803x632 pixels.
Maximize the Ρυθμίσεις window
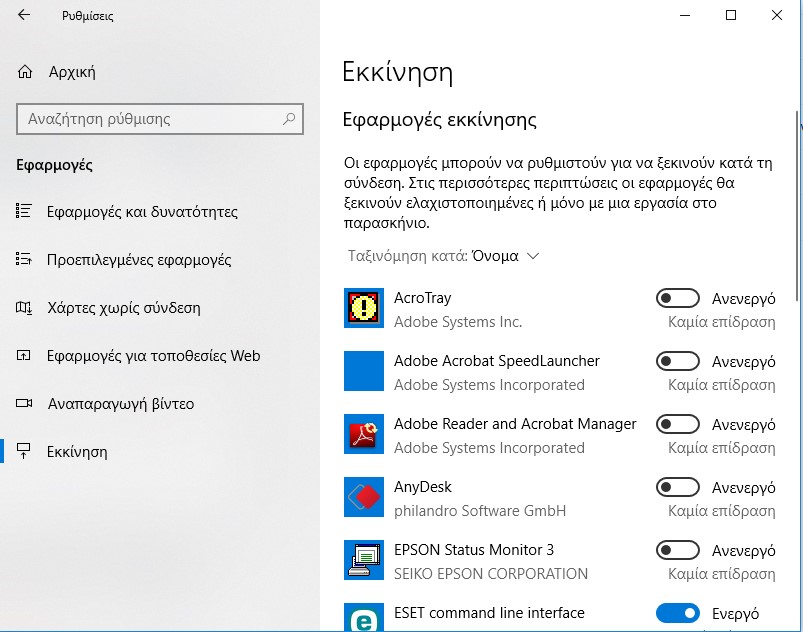coord(731,15)
